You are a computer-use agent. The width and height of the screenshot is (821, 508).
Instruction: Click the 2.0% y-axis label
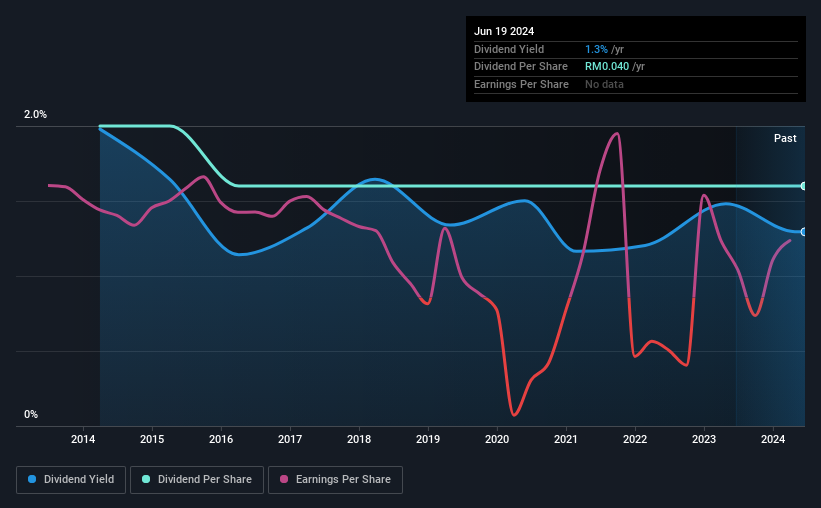click(x=35, y=114)
